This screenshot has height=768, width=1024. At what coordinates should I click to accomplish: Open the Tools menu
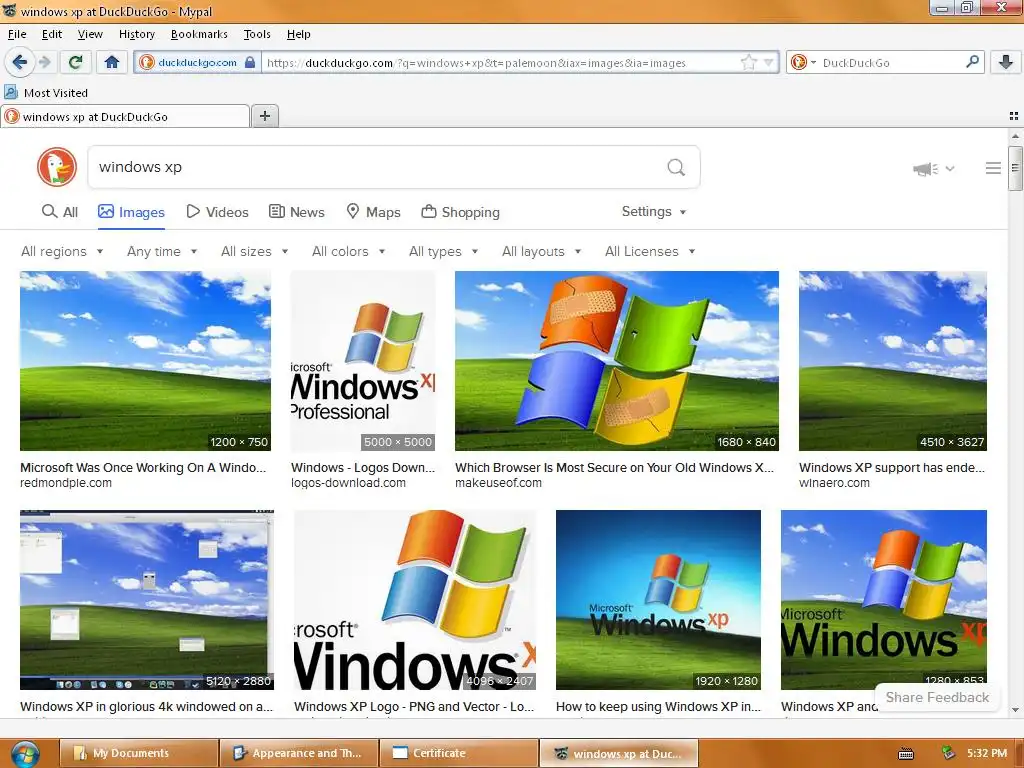coord(257,34)
